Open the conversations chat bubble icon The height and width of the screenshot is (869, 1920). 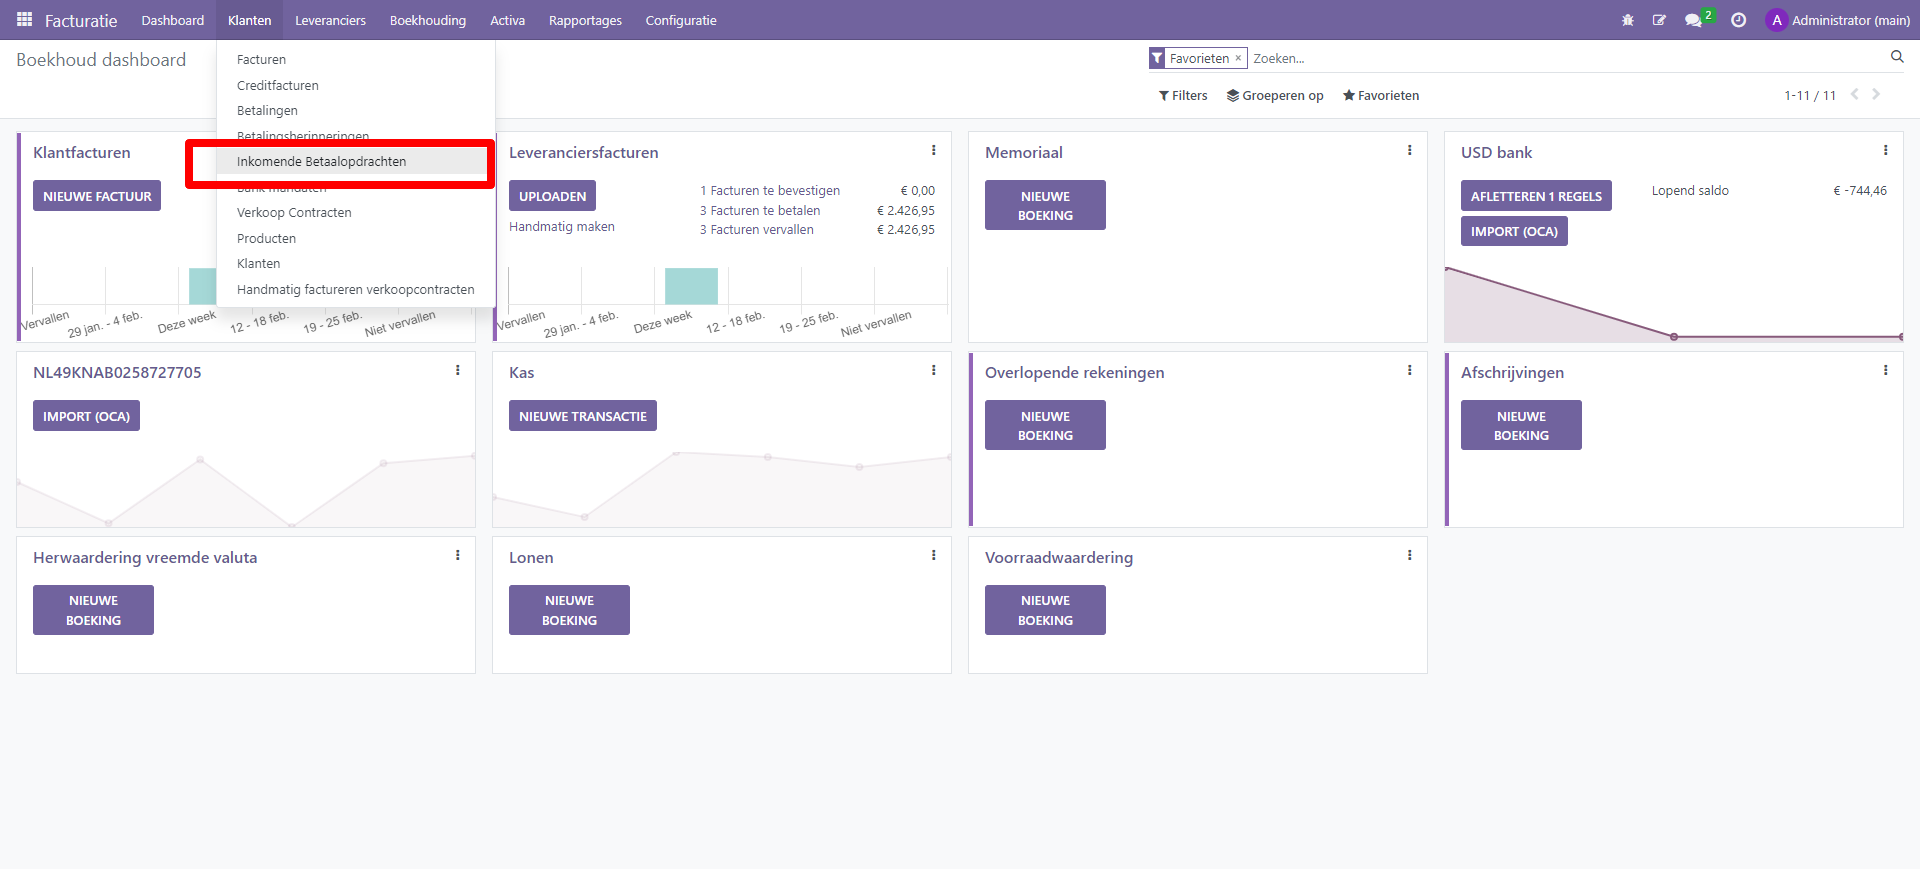1693,20
